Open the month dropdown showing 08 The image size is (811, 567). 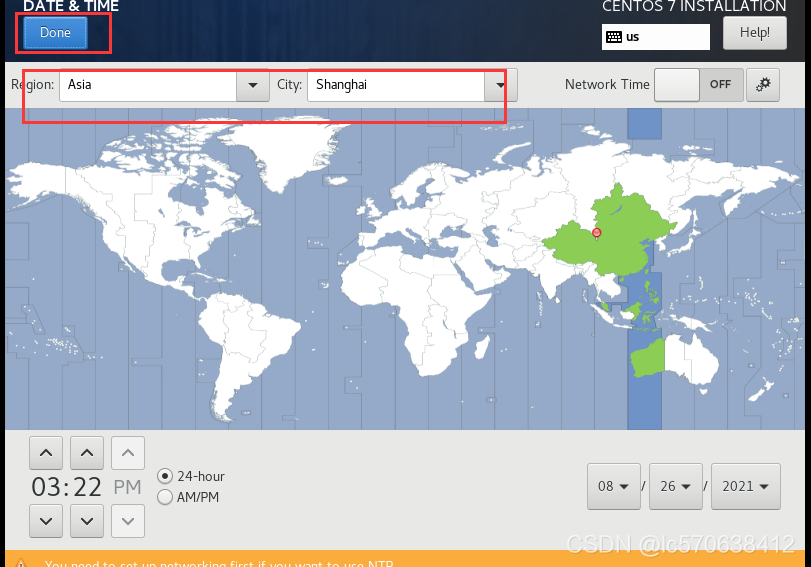click(x=613, y=486)
